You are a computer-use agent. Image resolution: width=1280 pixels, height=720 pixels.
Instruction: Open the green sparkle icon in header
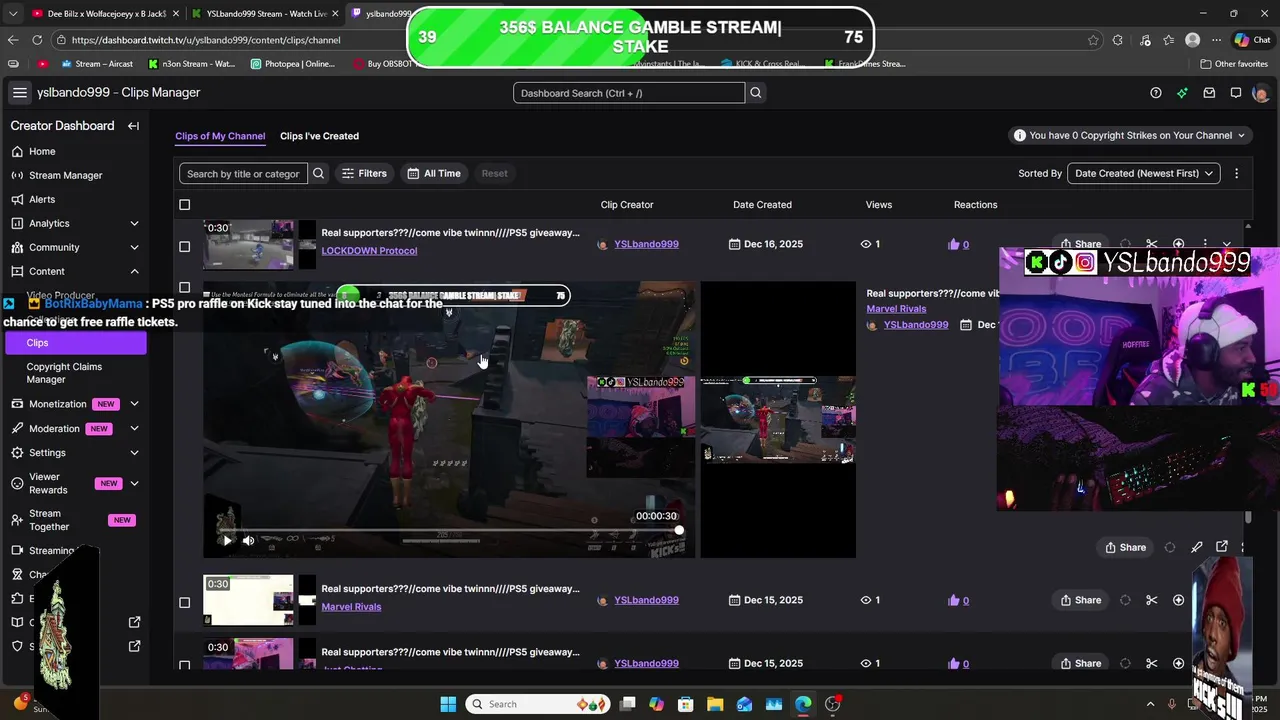point(1182,93)
